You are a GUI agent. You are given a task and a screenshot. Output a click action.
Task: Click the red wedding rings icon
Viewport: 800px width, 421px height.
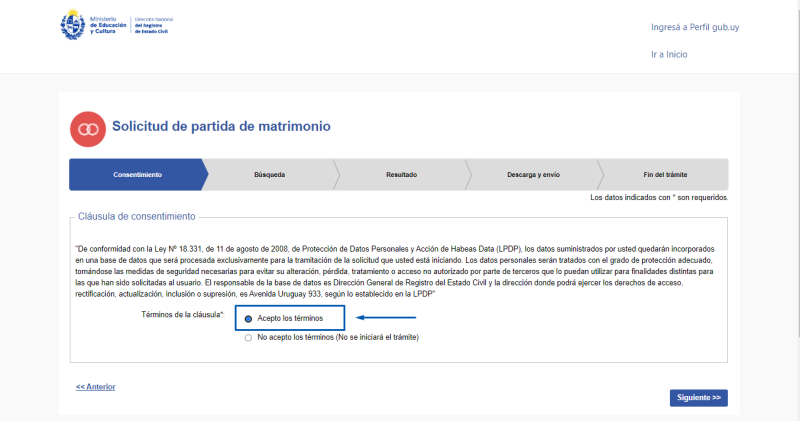coord(87,128)
